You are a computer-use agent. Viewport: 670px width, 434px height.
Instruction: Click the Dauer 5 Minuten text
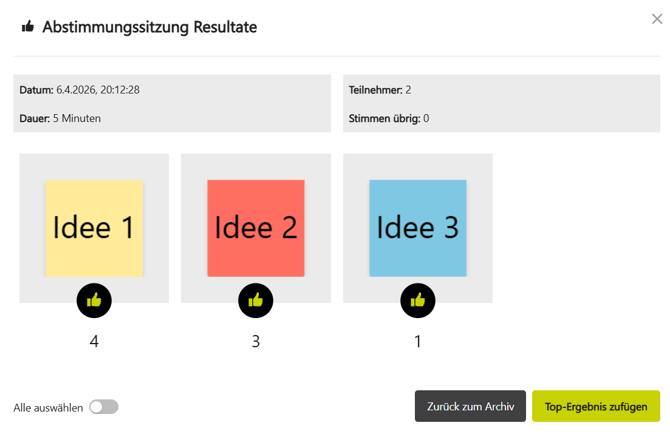coord(60,118)
